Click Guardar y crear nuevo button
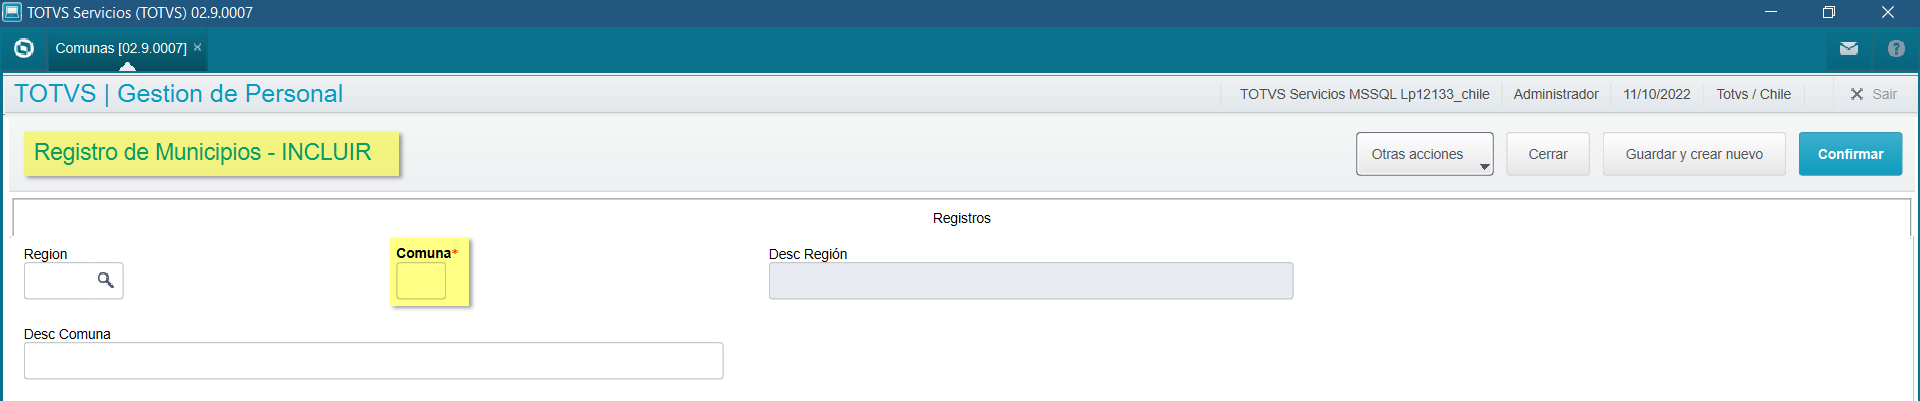Viewport: 1920px width, 401px height. 1693,154
